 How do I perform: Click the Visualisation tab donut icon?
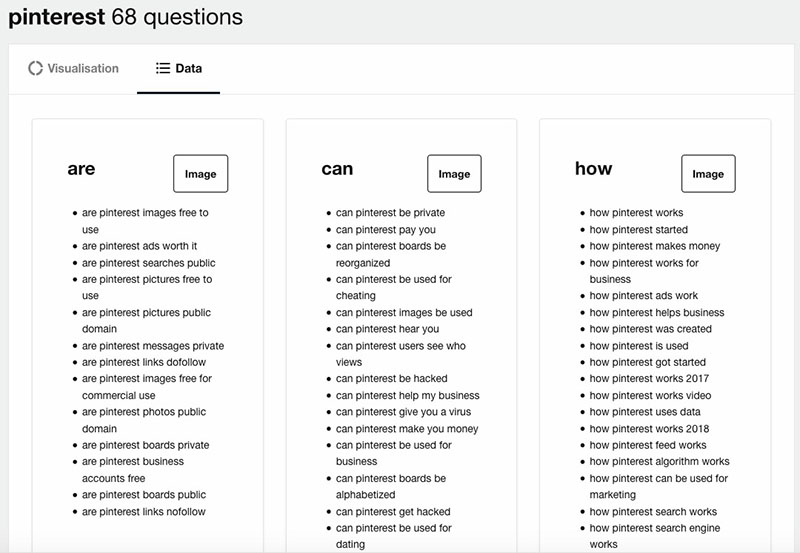point(36,69)
